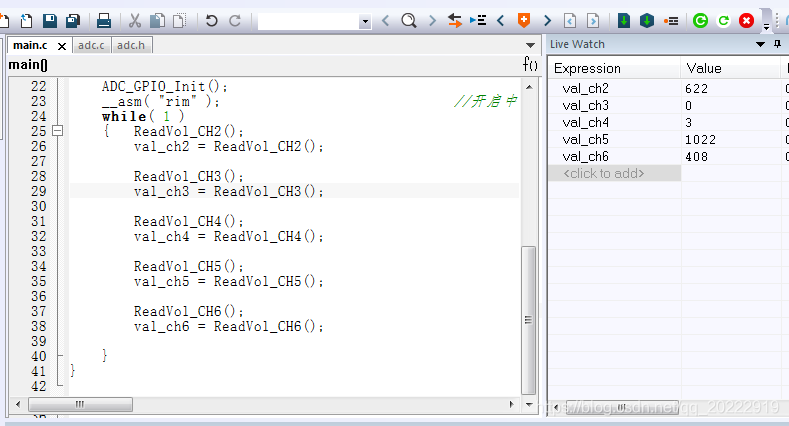
Task: Click line 29 val_ch3 assignment code
Action: pos(228,192)
